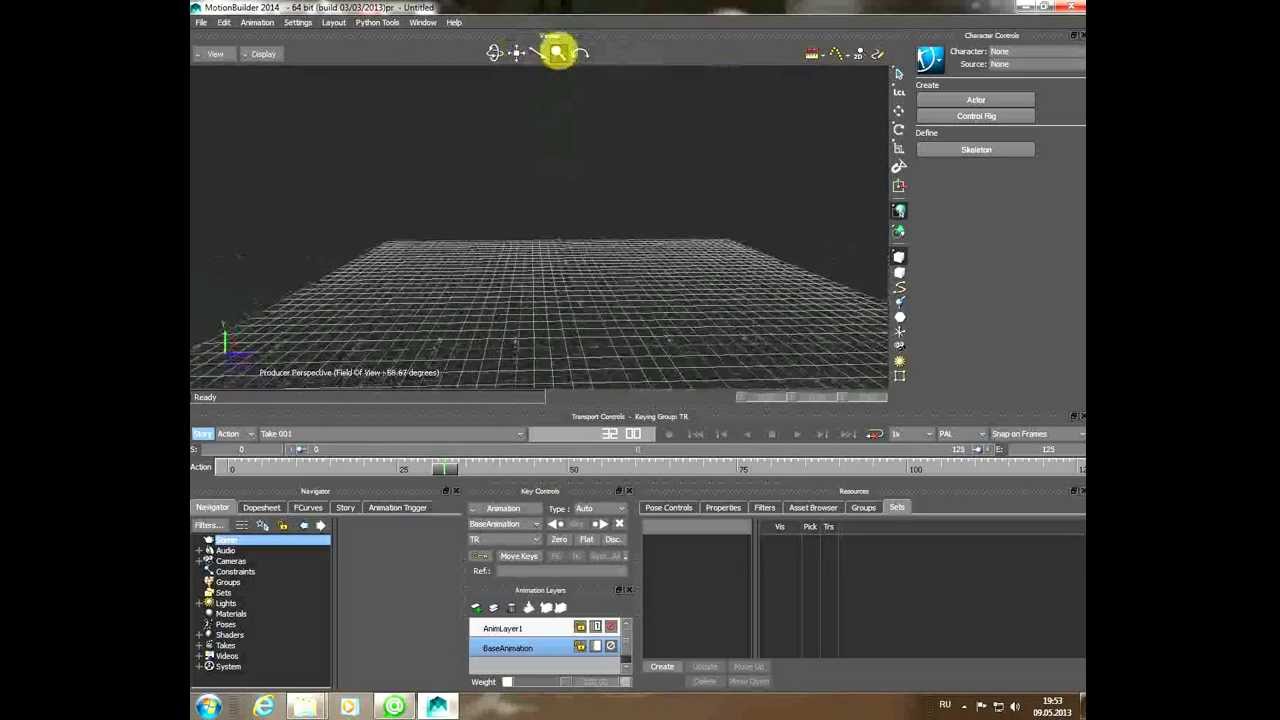Image resolution: width=1280 pixels, height=720 pixels.
Task: Open the Python Tools menu
Action: click(377, 23)
